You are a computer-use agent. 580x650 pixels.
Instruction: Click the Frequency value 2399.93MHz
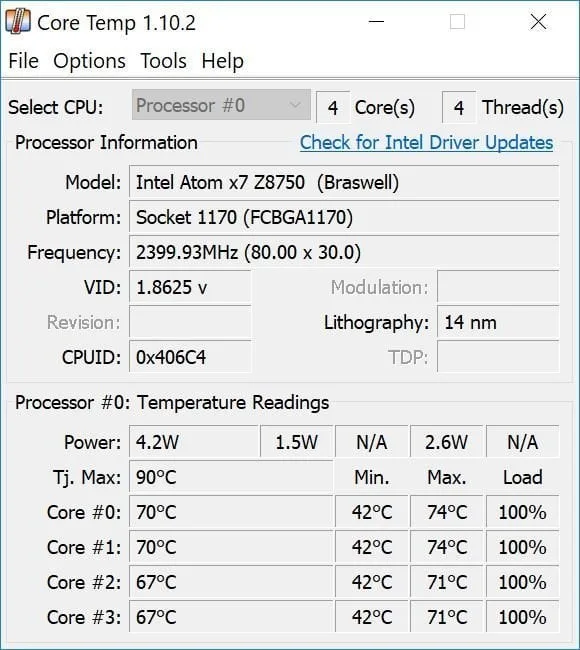point(344,252)
